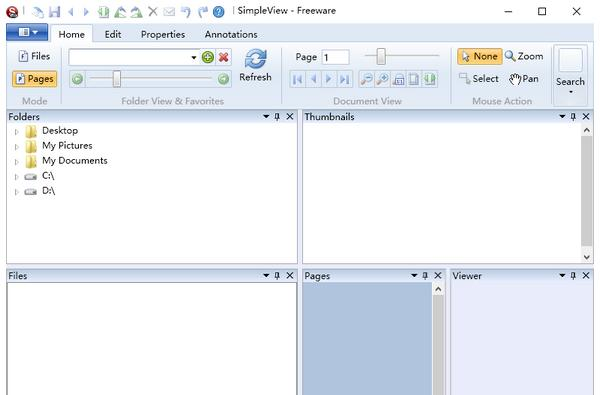Click the left green arrow beside folder slider

tap(77, 79)
